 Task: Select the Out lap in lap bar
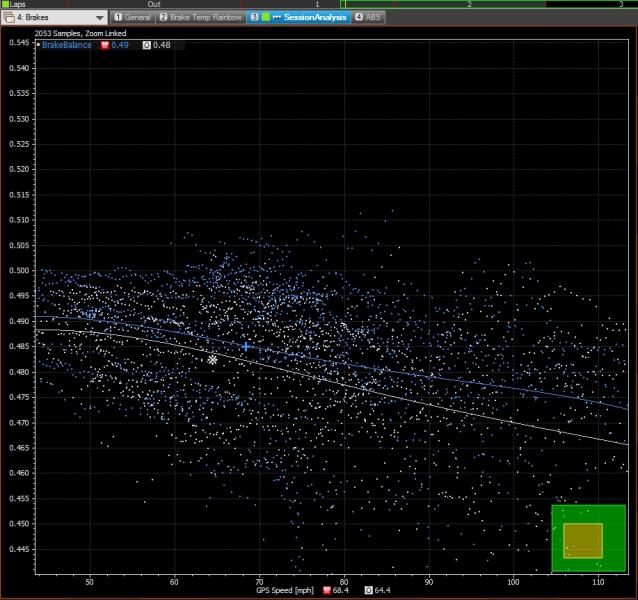tap(154, 4)
